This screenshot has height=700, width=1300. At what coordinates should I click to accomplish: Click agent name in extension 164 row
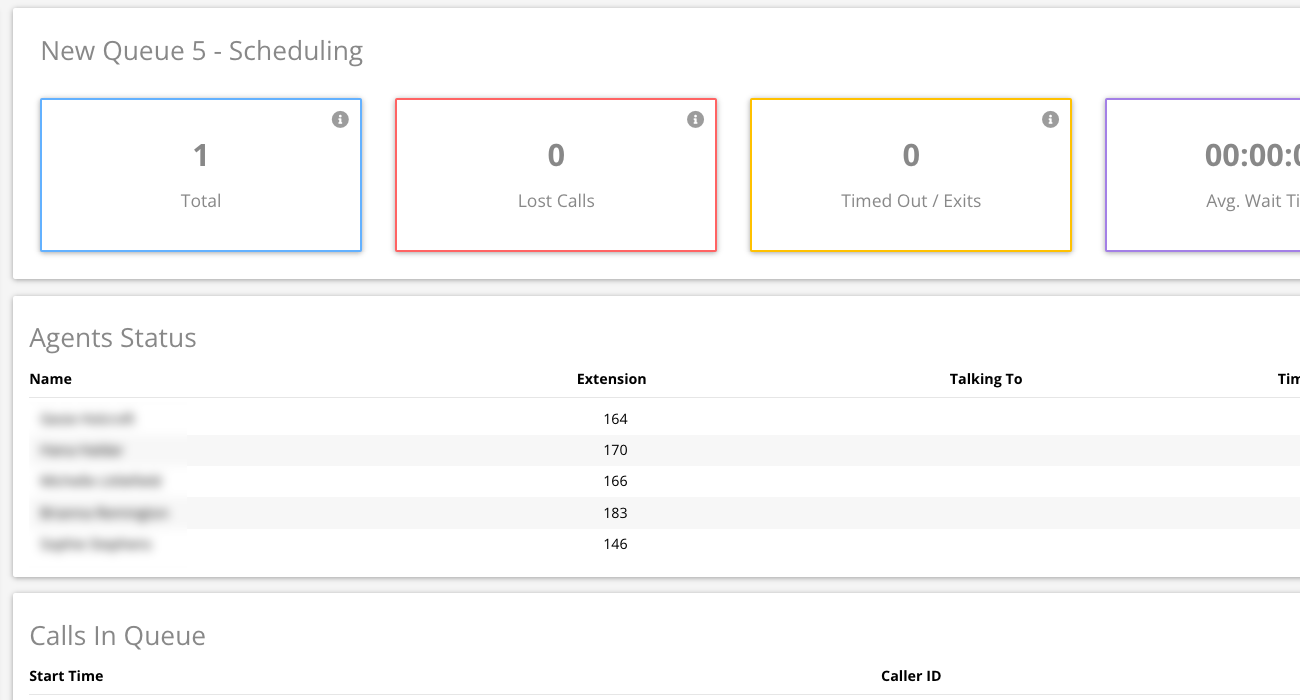coord(88,419)
